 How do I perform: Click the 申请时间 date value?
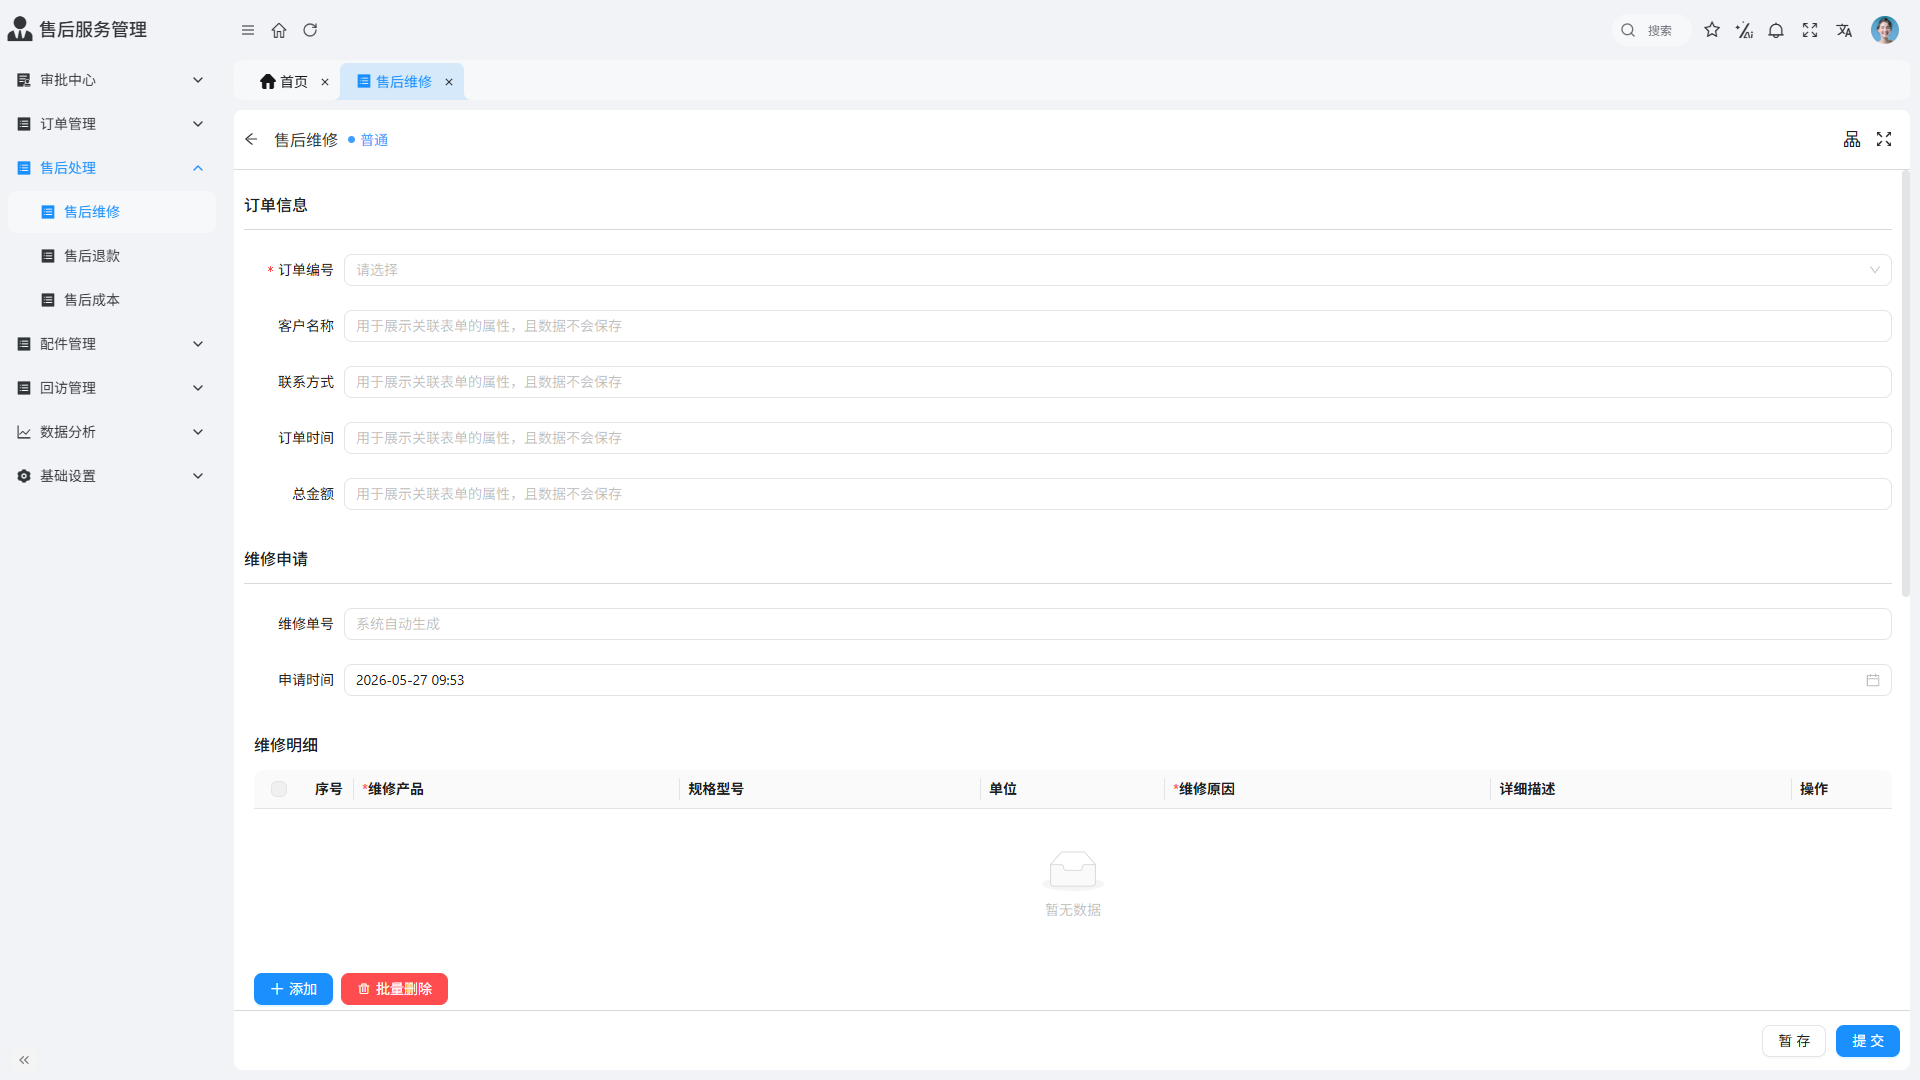(x=410, y=680)
